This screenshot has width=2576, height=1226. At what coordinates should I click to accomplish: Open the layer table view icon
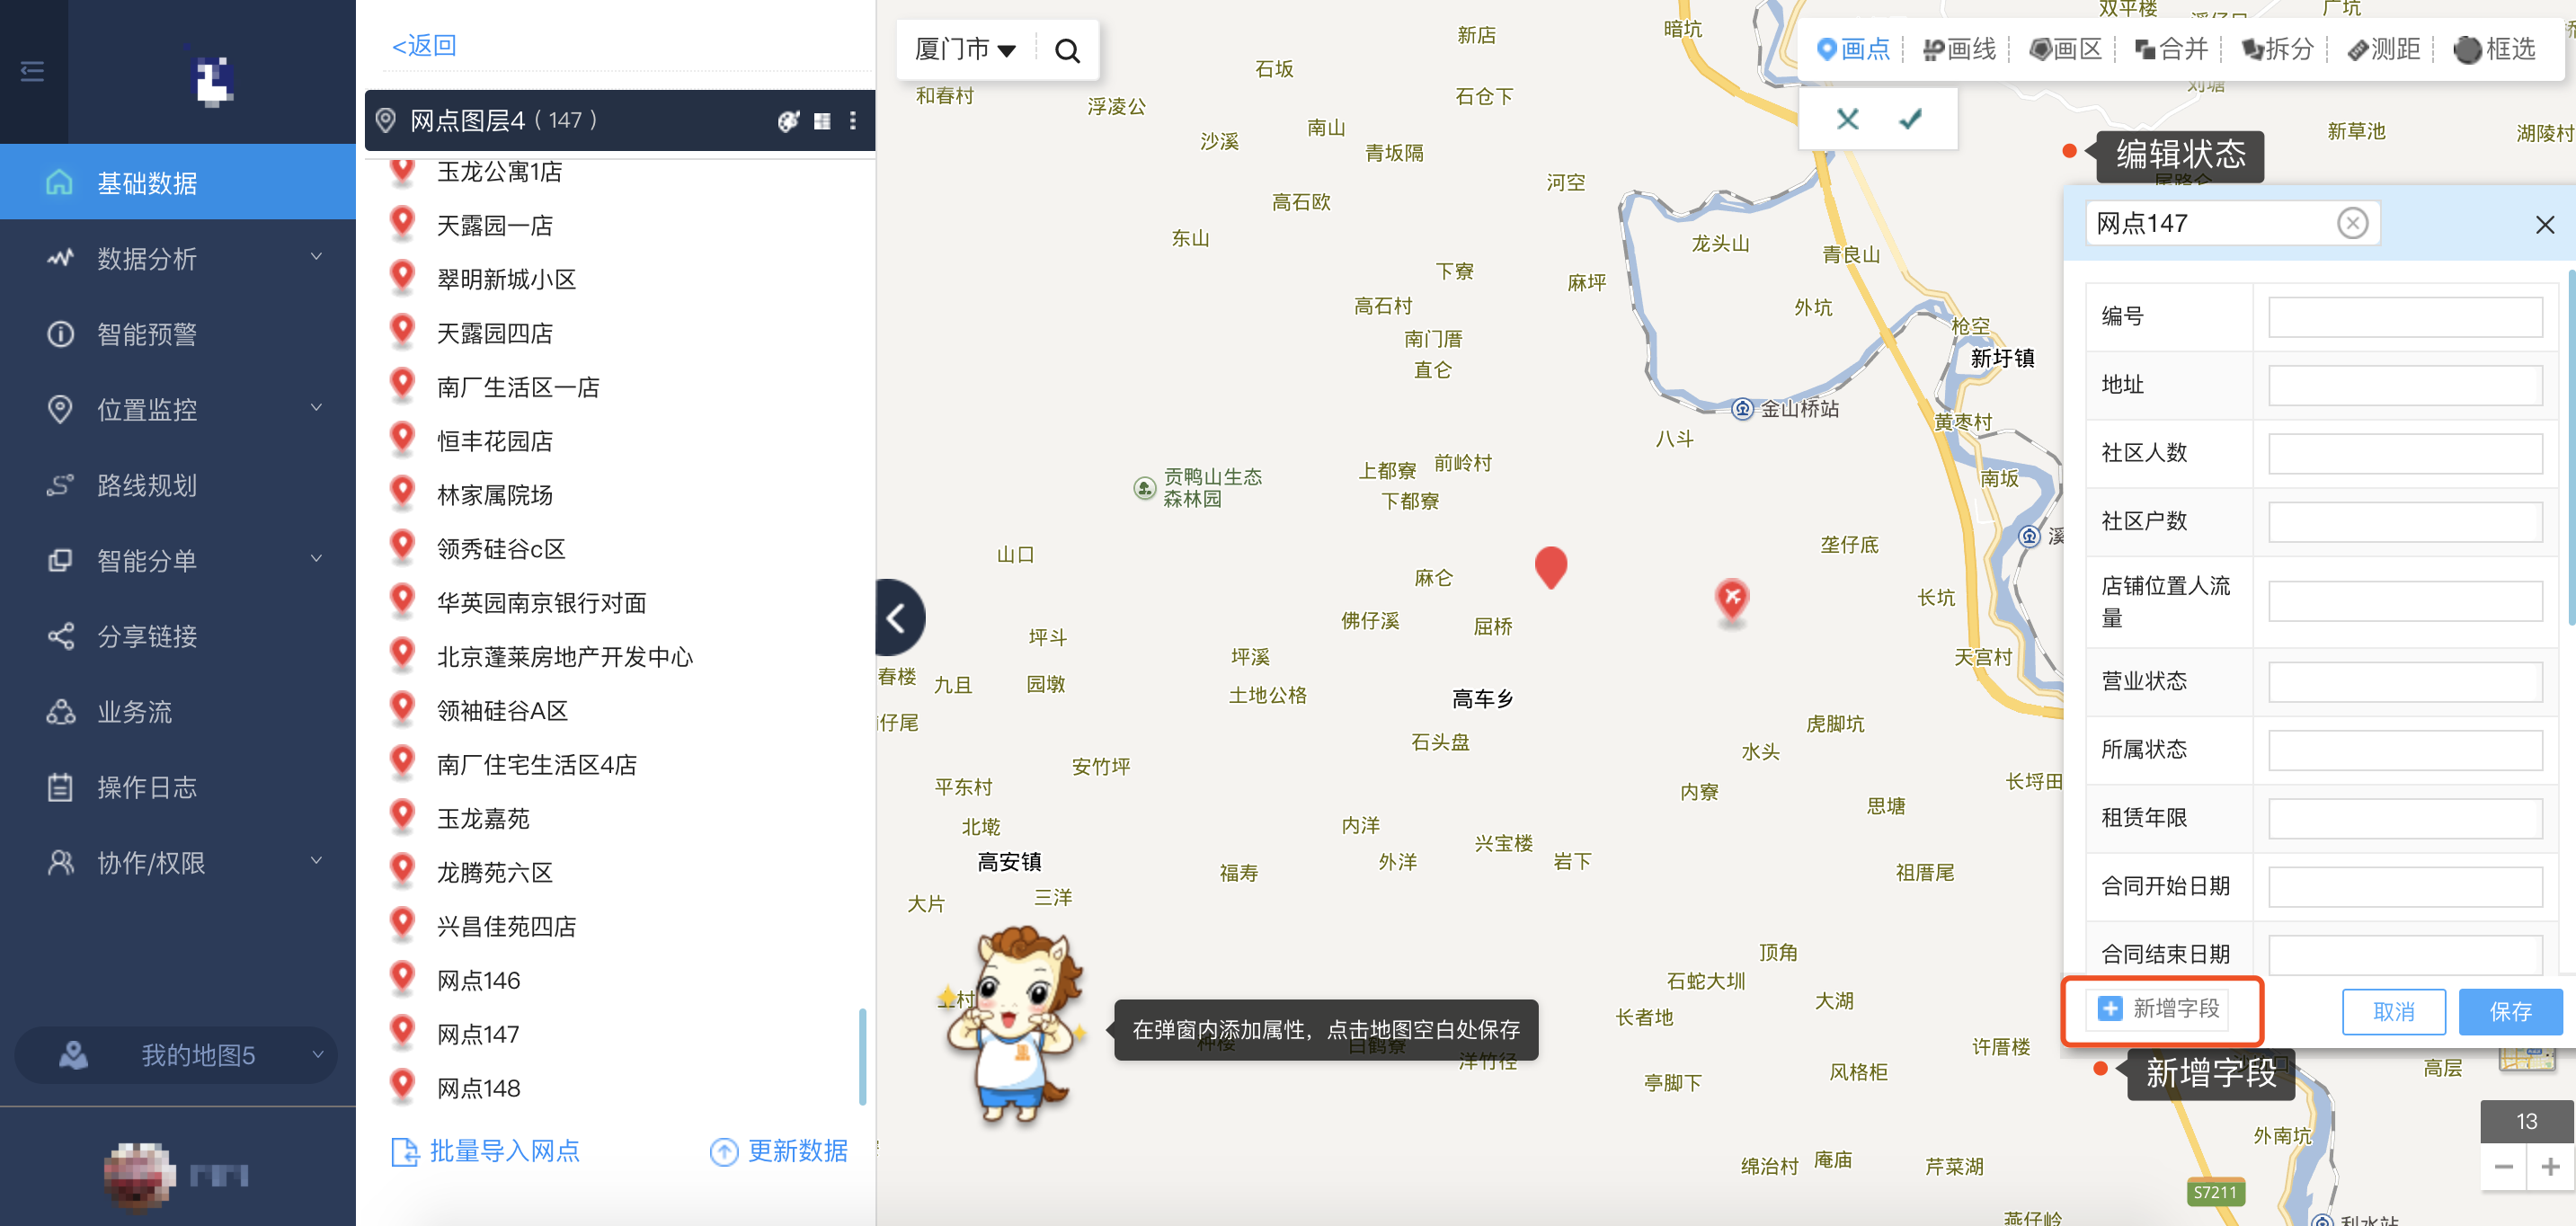(x=822, y=121)
